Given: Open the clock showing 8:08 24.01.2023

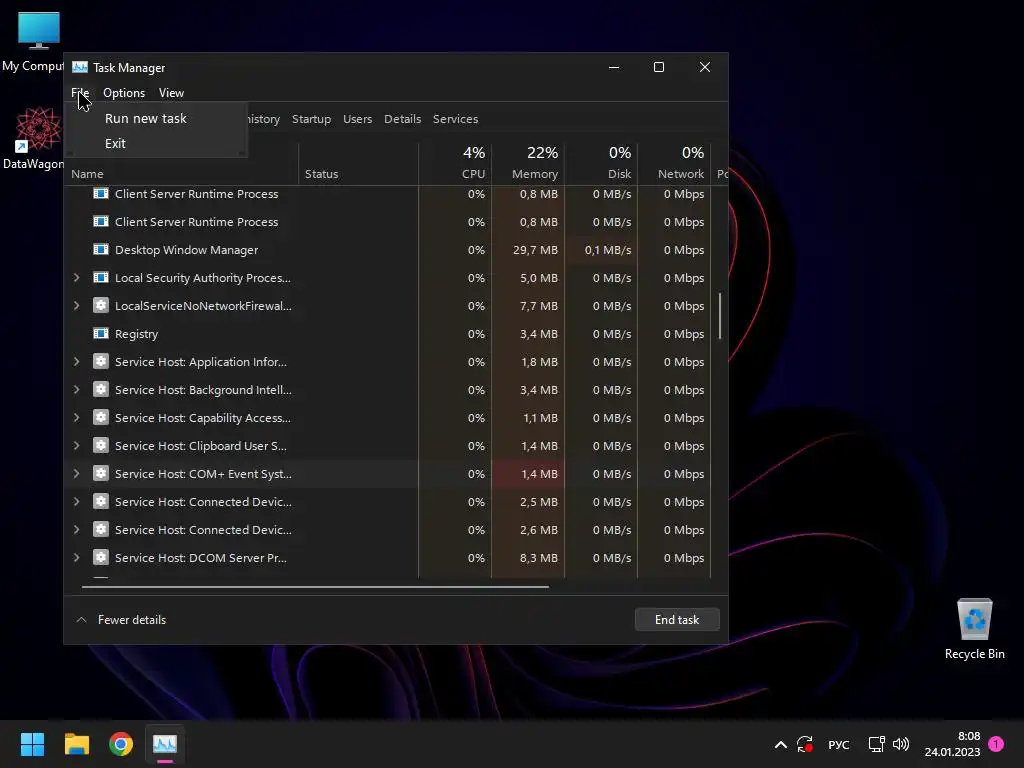Looking at the screenshot, I should 952,744.
